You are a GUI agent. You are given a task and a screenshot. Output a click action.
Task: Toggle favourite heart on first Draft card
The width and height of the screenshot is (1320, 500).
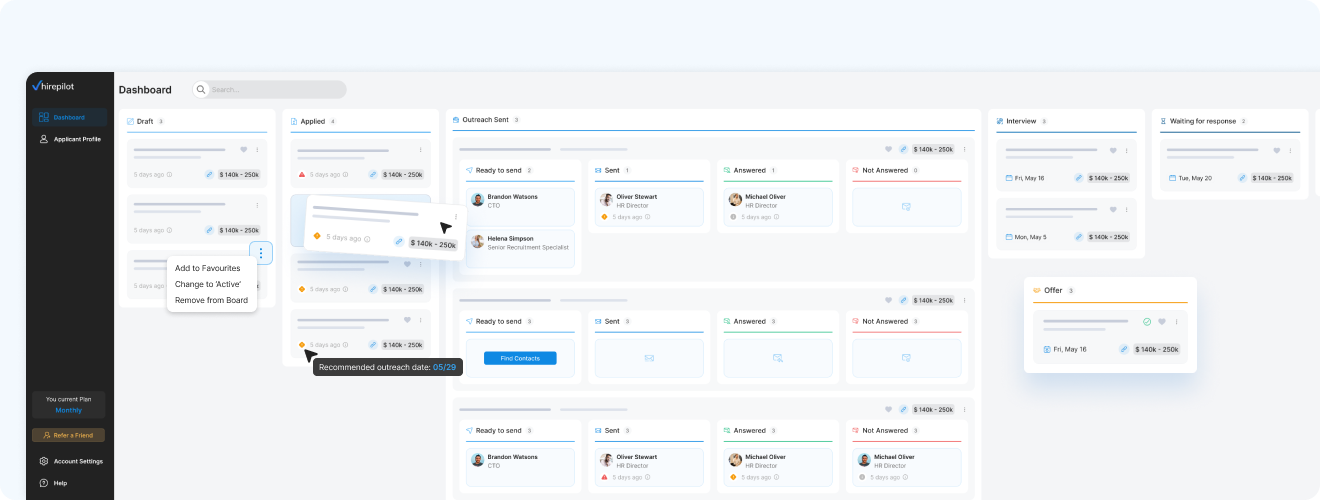click(243, 150)
